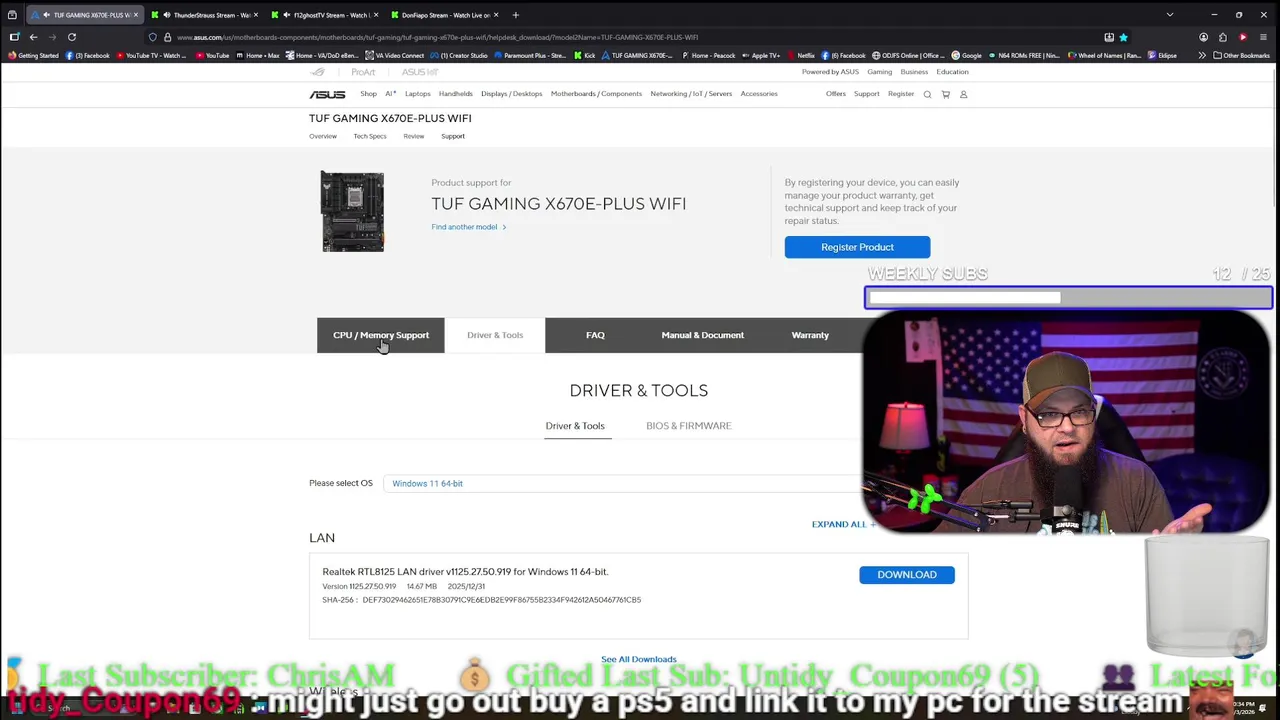
Task: Mute the TUF GAMING tab audio icon
Action: (x=46, y=15)
